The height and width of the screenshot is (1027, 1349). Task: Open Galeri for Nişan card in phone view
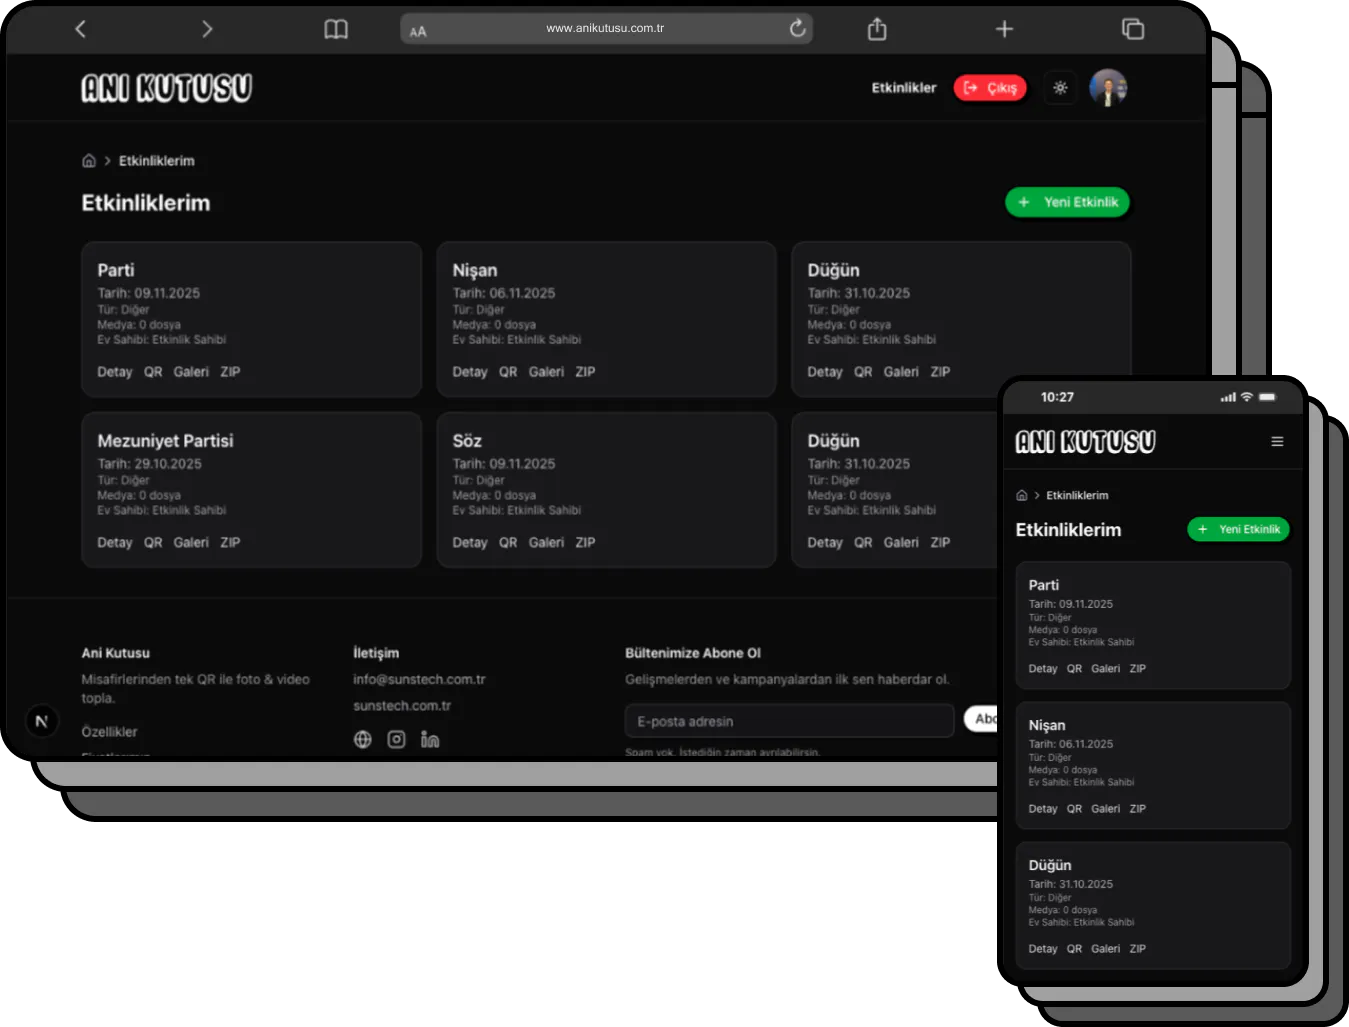point(1105,809)
